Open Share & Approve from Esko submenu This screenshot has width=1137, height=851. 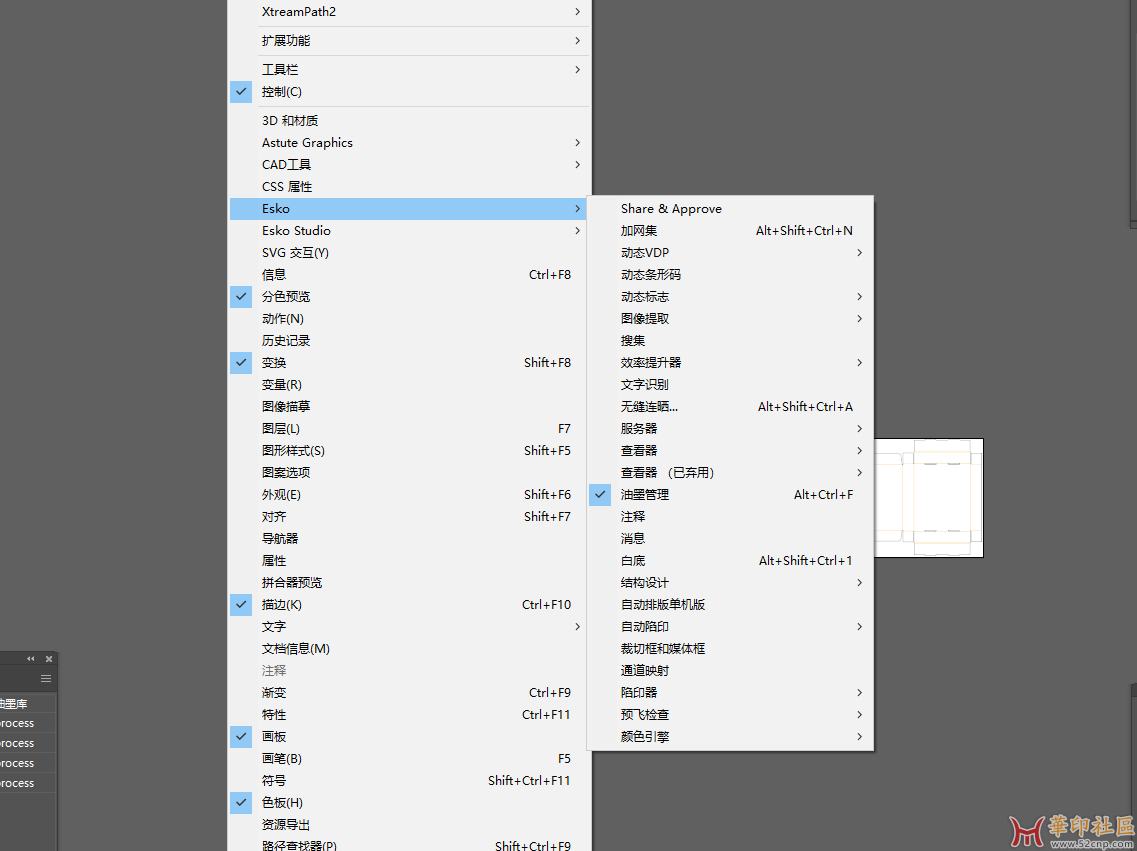click(730, 209)
